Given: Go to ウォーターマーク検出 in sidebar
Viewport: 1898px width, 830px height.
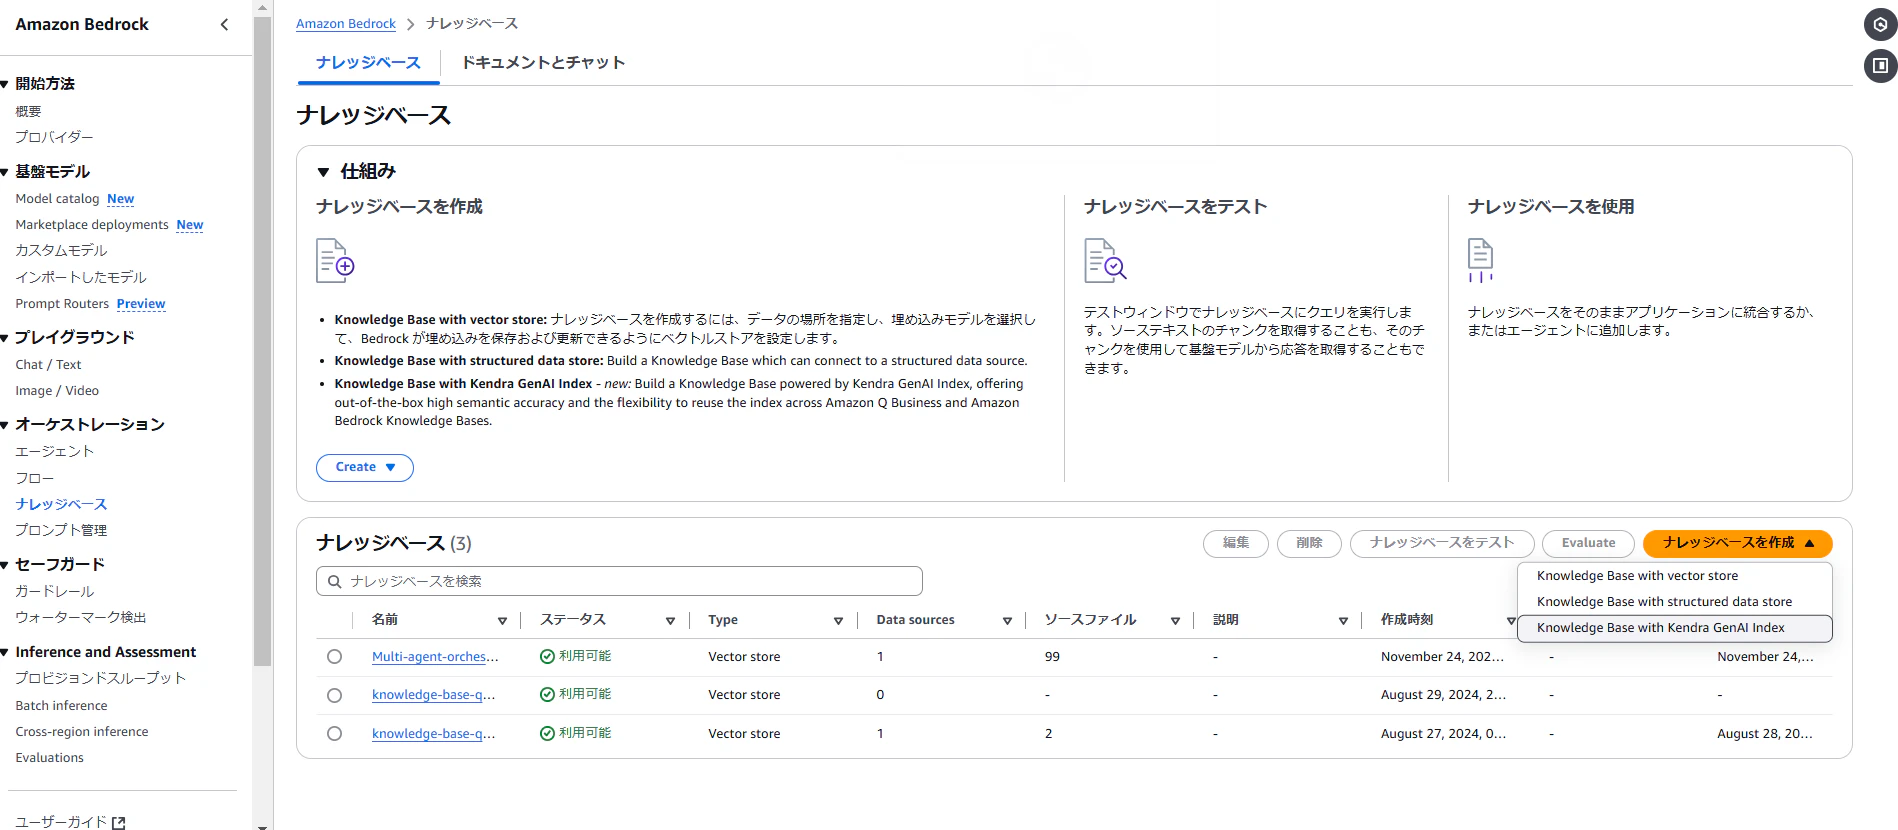Looking at the screenshot, I should [x=81, y=618].
